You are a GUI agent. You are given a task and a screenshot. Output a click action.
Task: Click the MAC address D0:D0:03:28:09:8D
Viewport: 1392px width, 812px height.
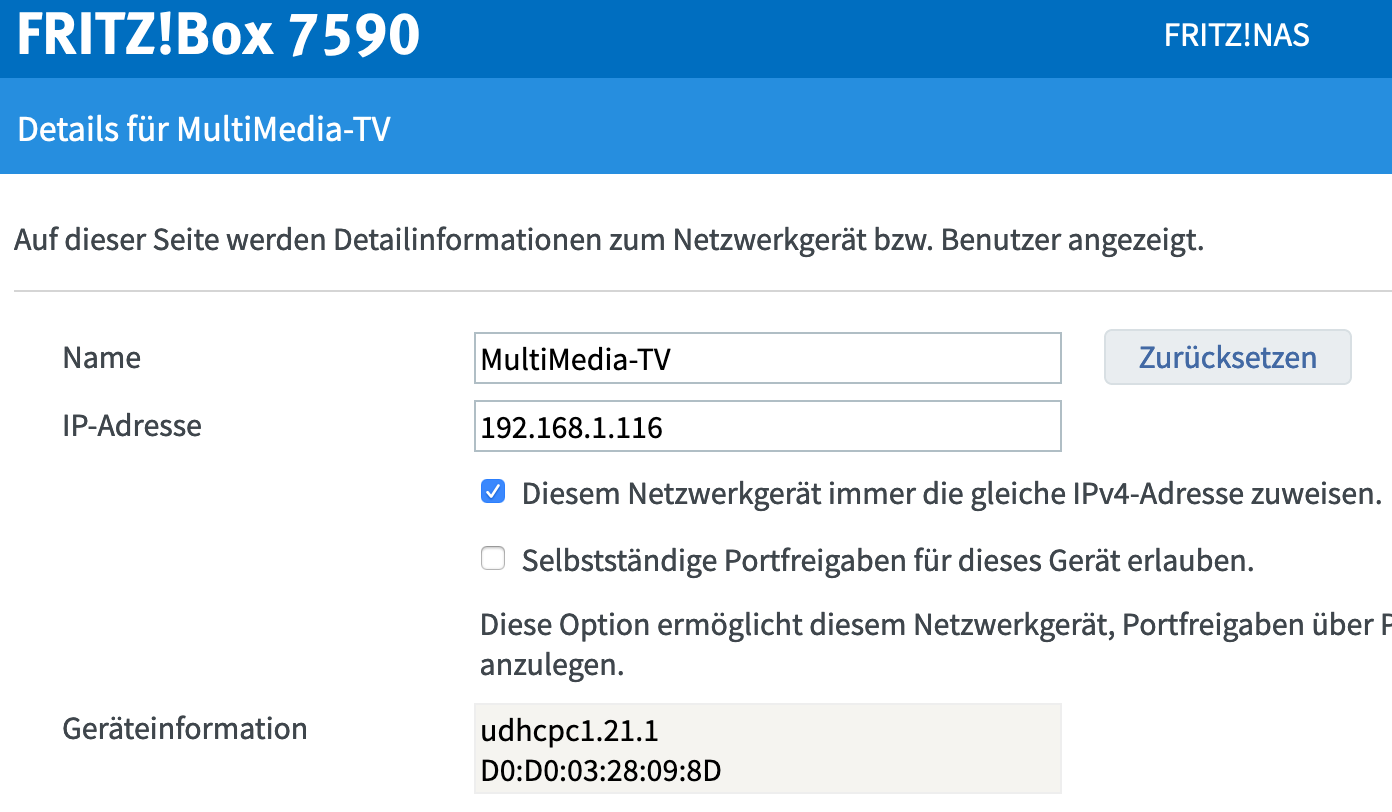(x=601, y=772)
